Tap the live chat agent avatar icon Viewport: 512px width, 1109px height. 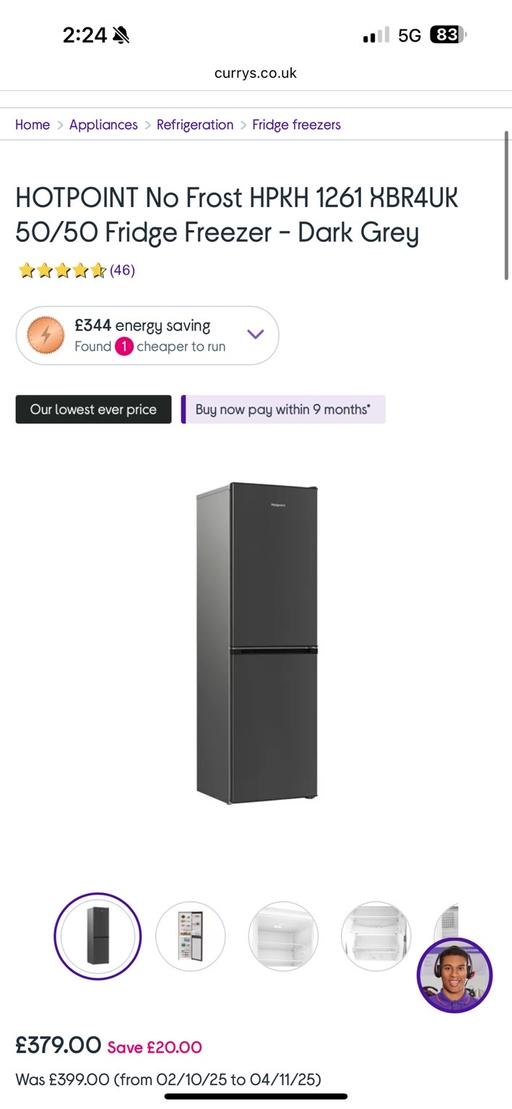[454, 975]
